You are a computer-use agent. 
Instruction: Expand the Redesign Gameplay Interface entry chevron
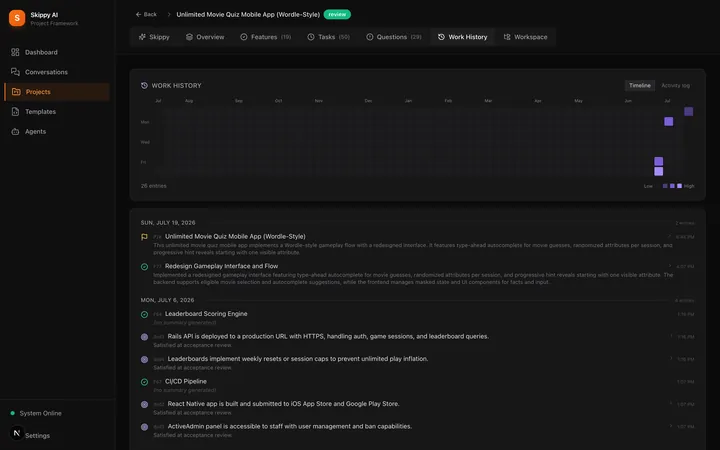(670, 266)
